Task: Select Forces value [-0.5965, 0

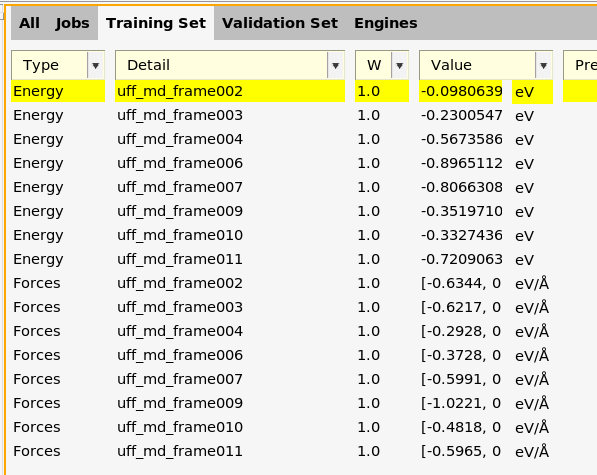Action: [461, 451]
